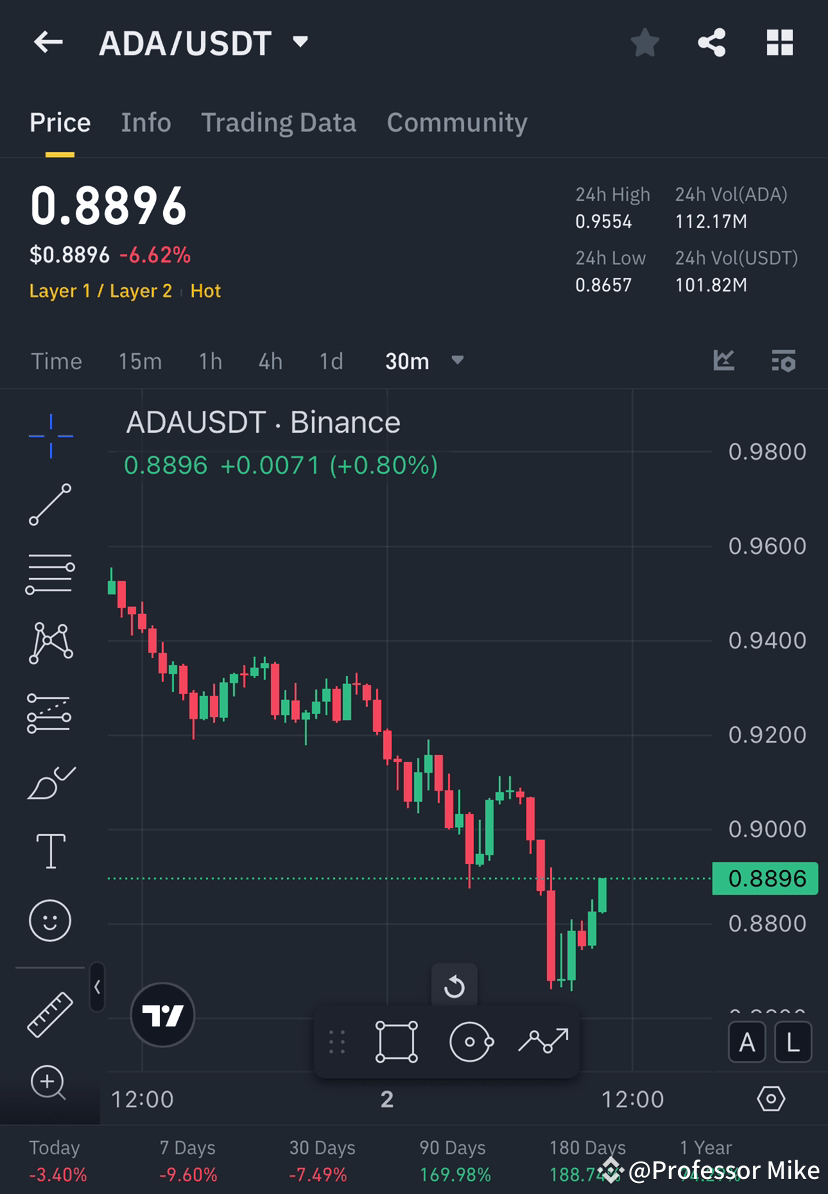This screenshot has width=828, height=1194.
Task: Open the emoji sticker tool
Action: pyautogui.click(x=50, y=920)
